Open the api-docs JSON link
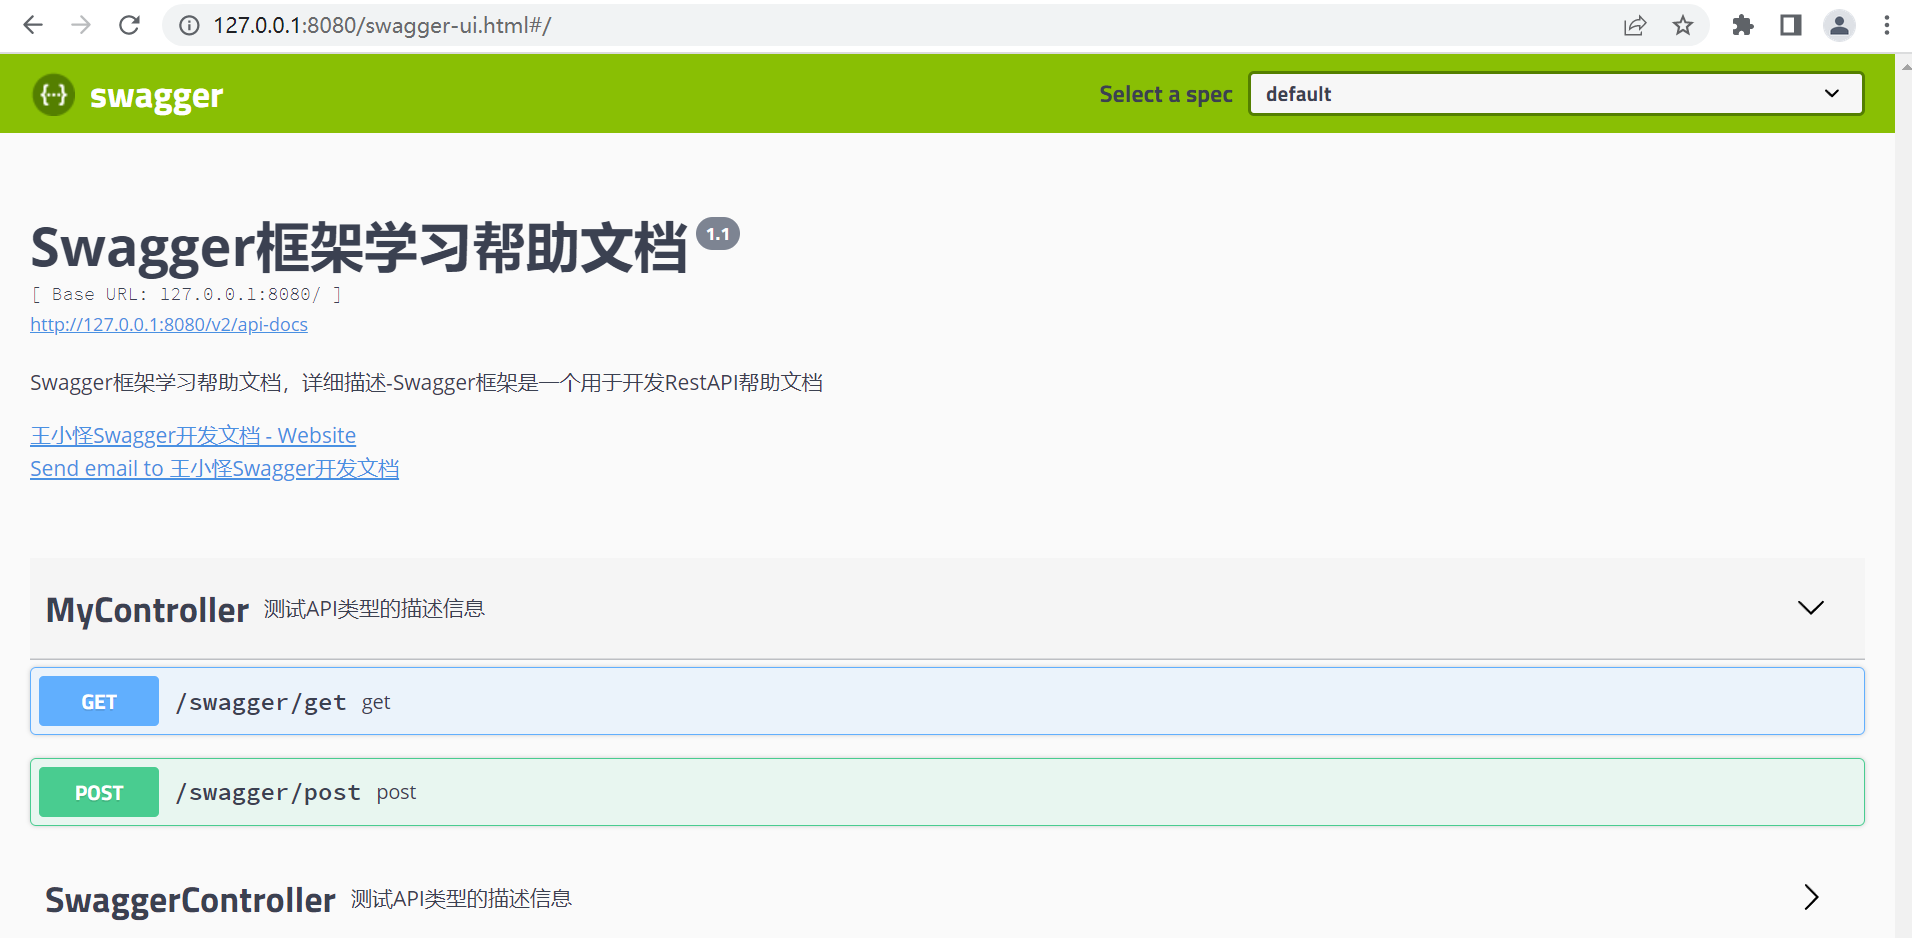 point(168,324)
